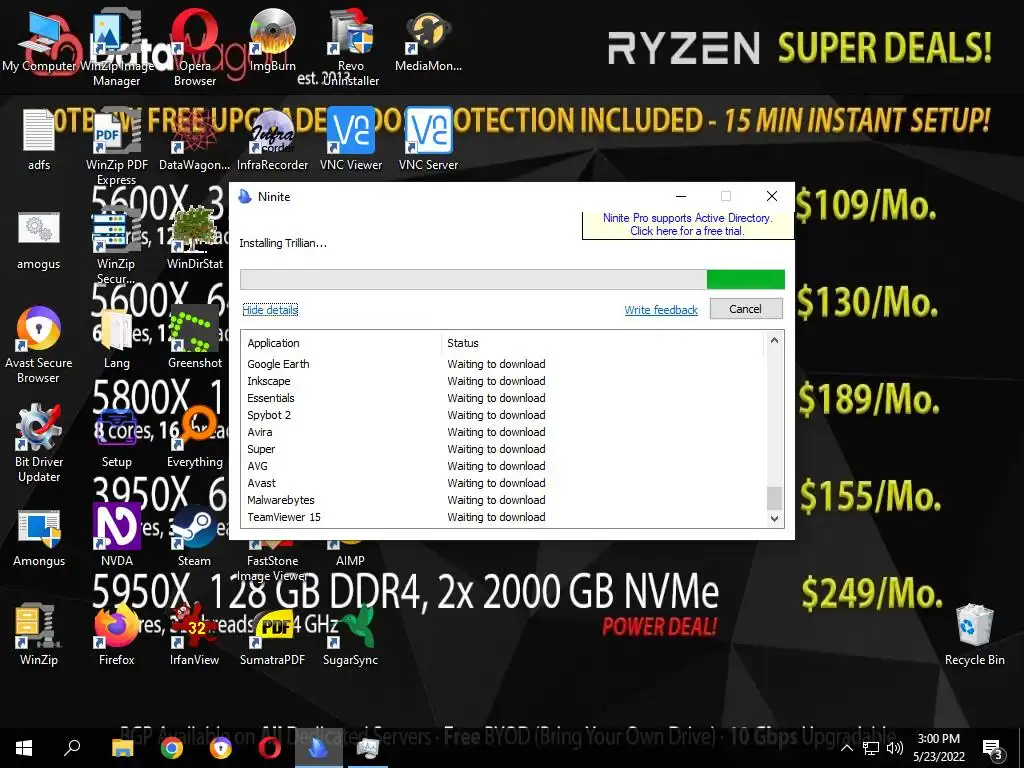This screenshot has width=1024, height=768.
Task: Show hidden system tray icons
Action: pyautogui.click(x=846, y=748)
